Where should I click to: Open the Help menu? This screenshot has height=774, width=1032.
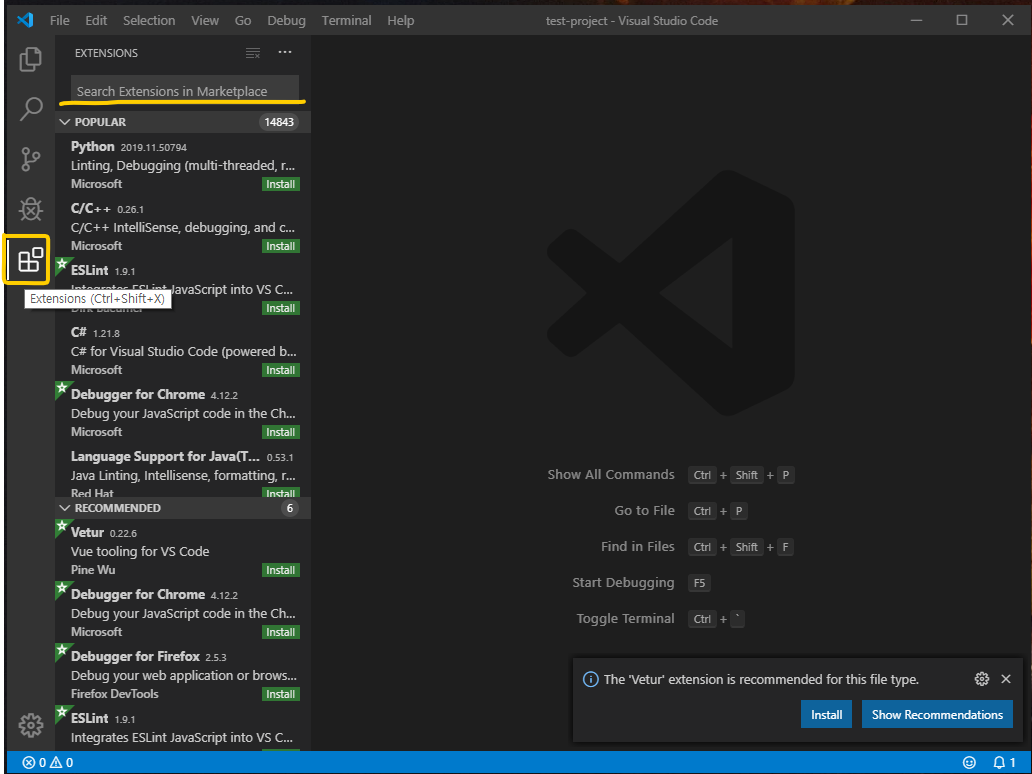[x=400, y=20]
